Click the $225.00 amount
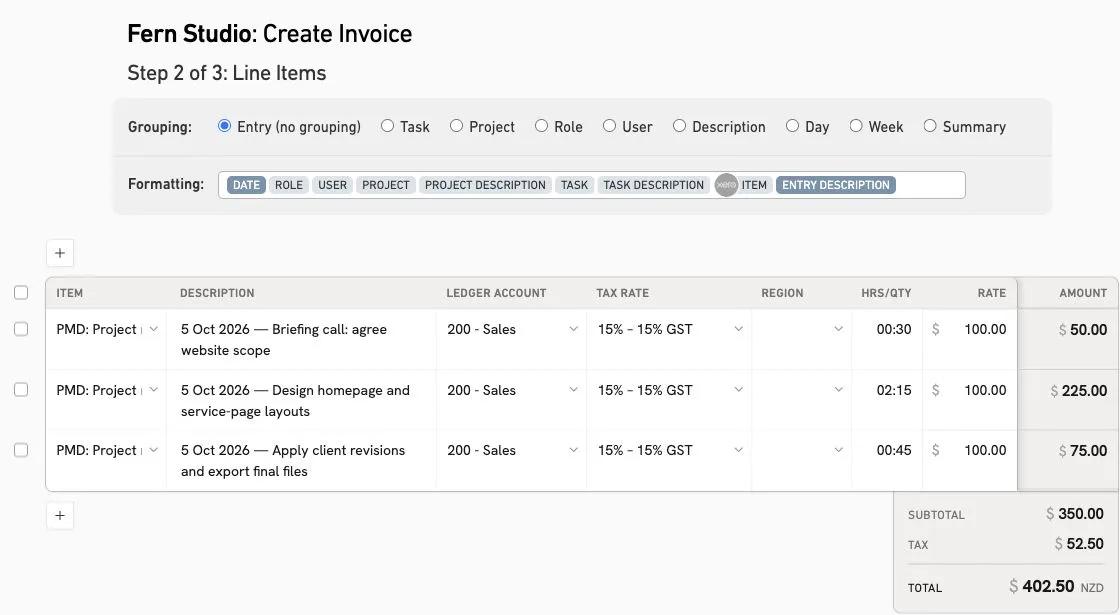1120x615 pixels. point(1079,391)
